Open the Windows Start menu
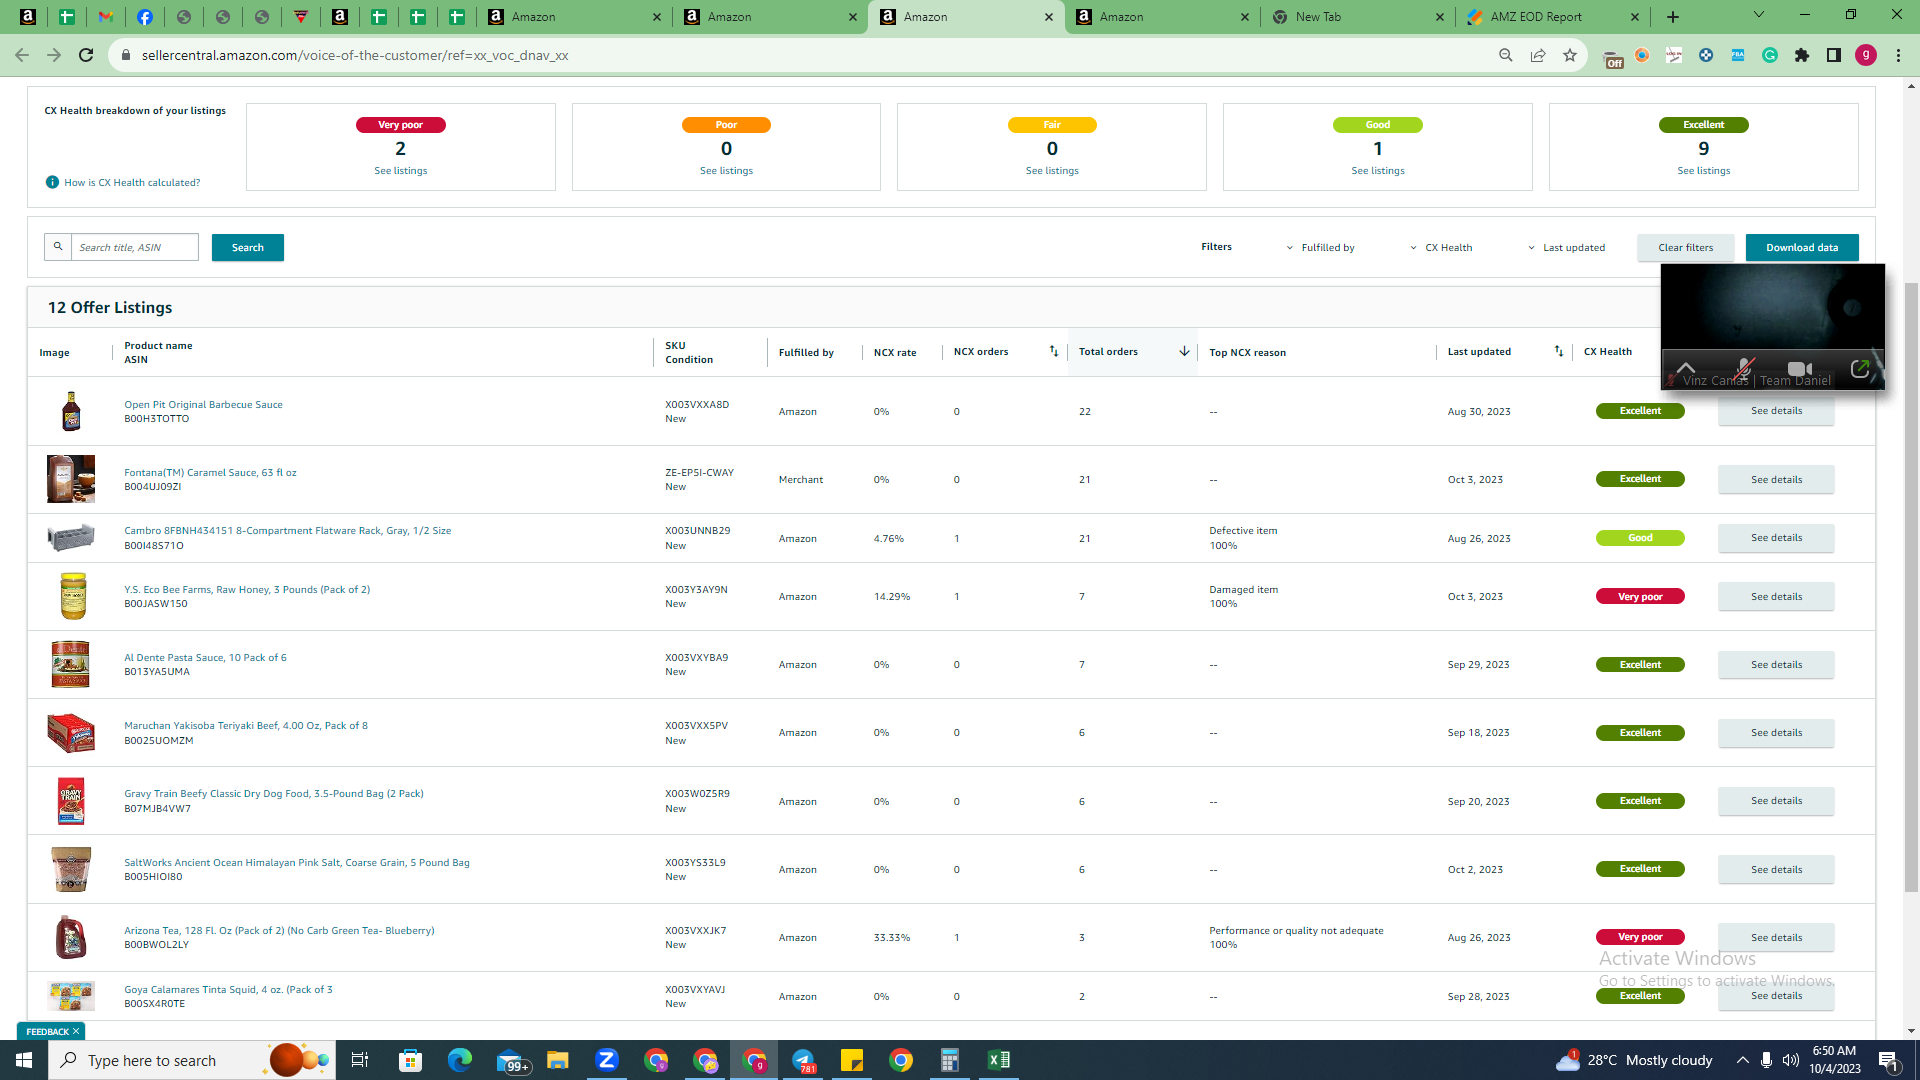The image size is (1920, 1080). 24,1060
